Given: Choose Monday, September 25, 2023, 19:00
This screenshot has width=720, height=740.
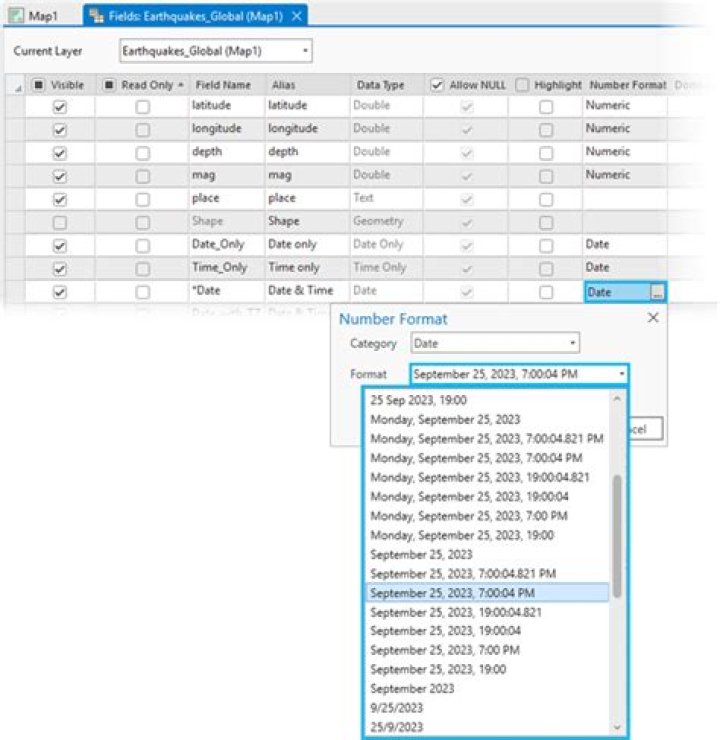Looking at the screenshot, I should pyautogui.click(x=487, y=535).
